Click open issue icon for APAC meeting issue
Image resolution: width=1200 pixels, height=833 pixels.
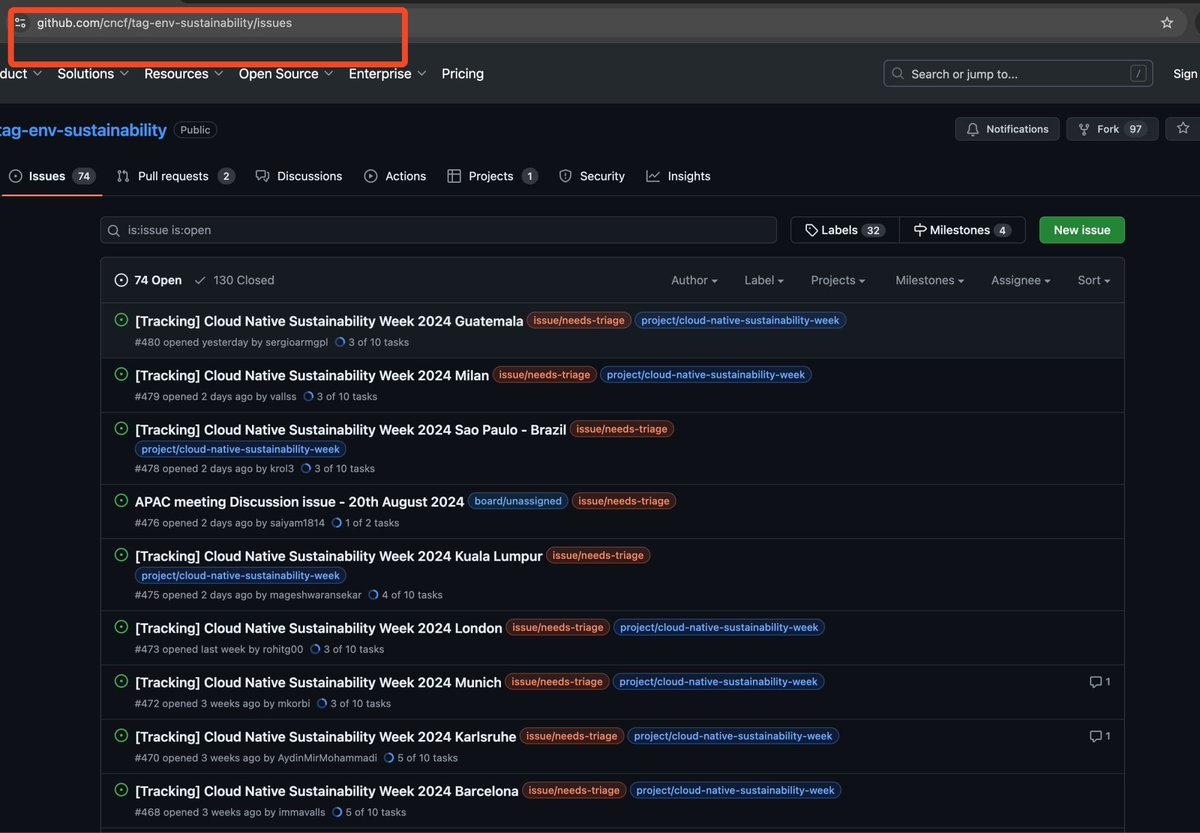(x=121, y=500)
